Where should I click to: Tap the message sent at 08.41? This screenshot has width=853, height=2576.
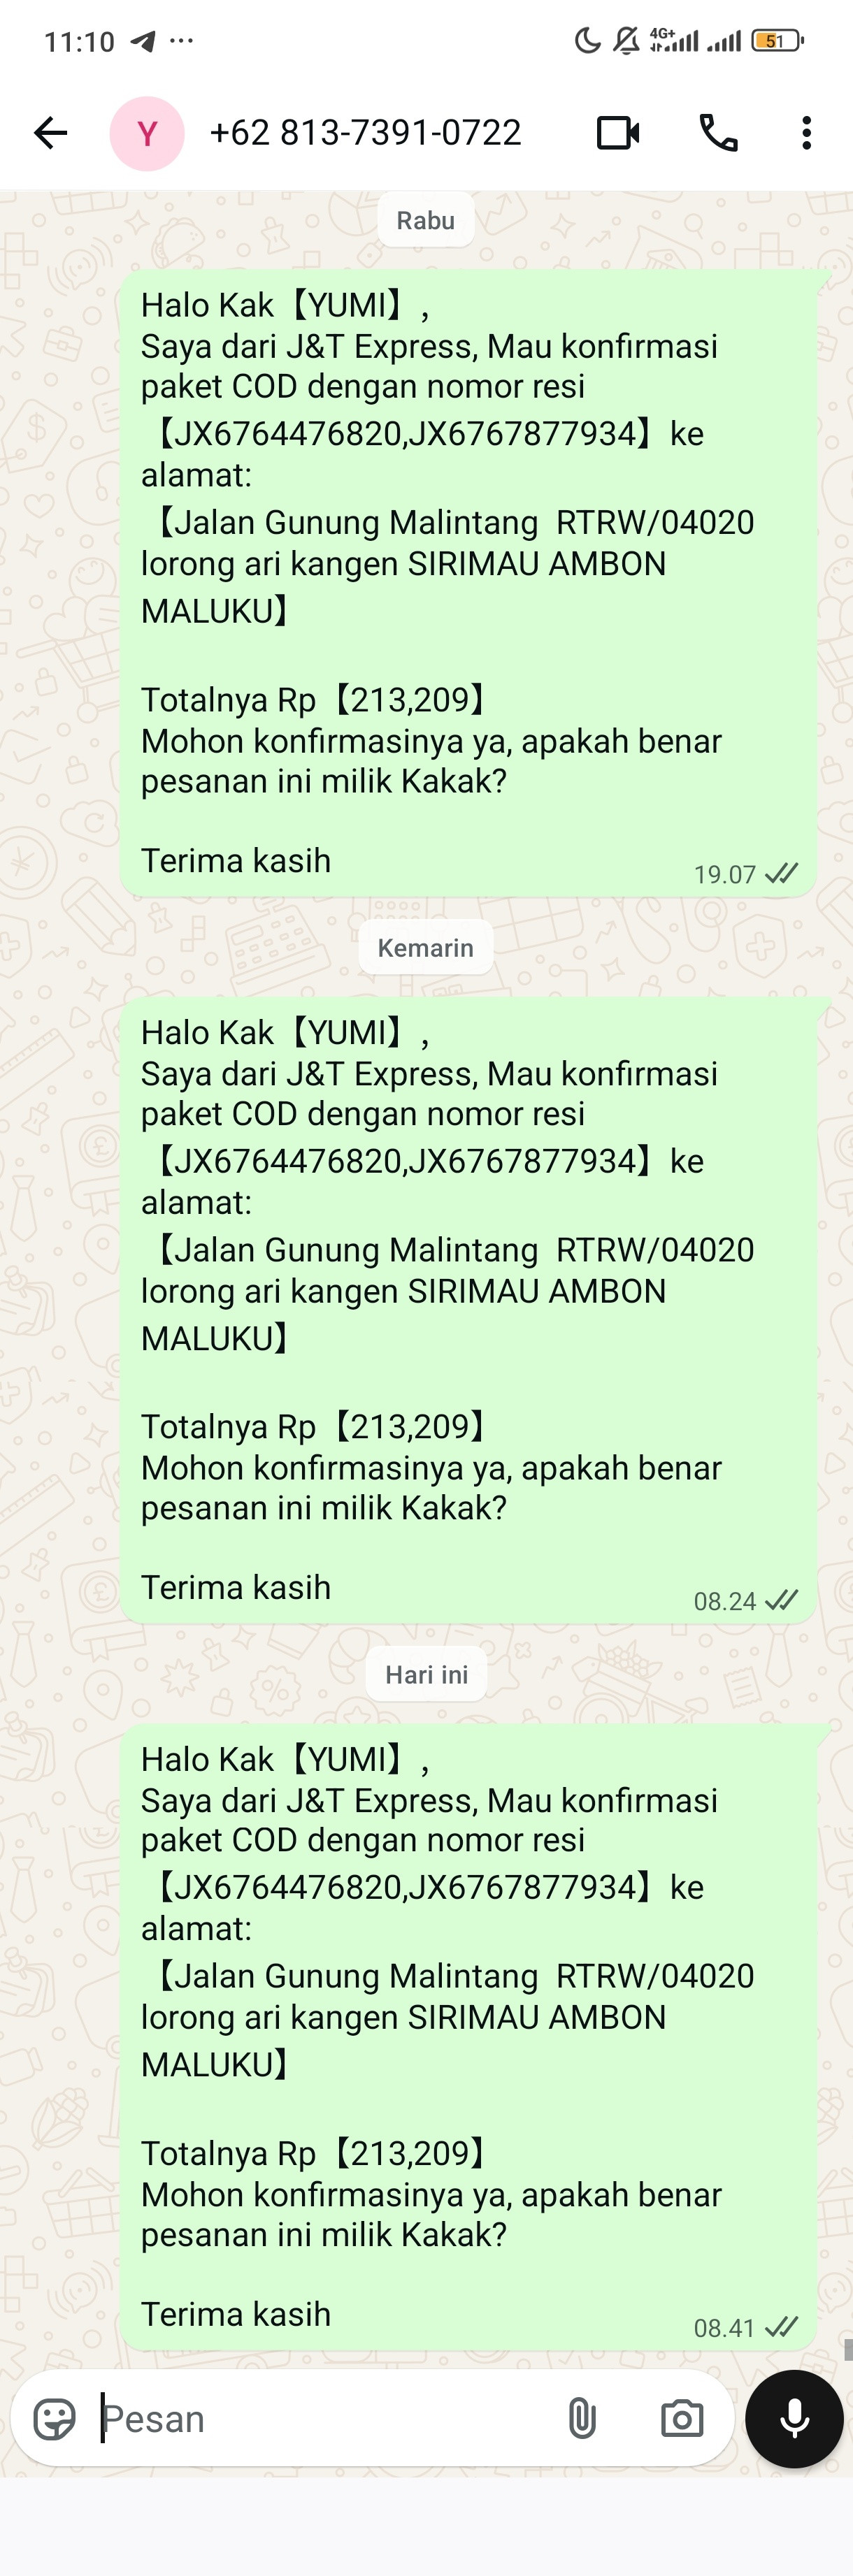(x=469, y=2037)
